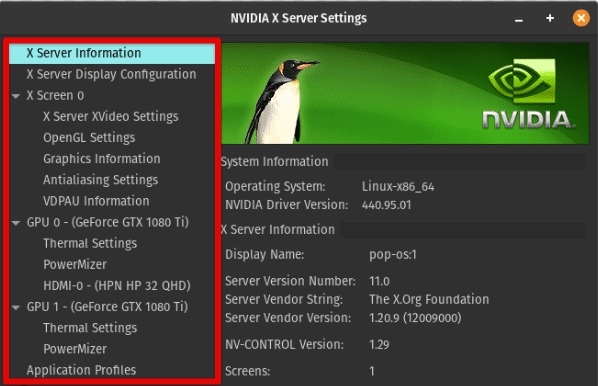The image size is (598, 386).
Task: Click the System Information section heading
Action: (274, 162)
